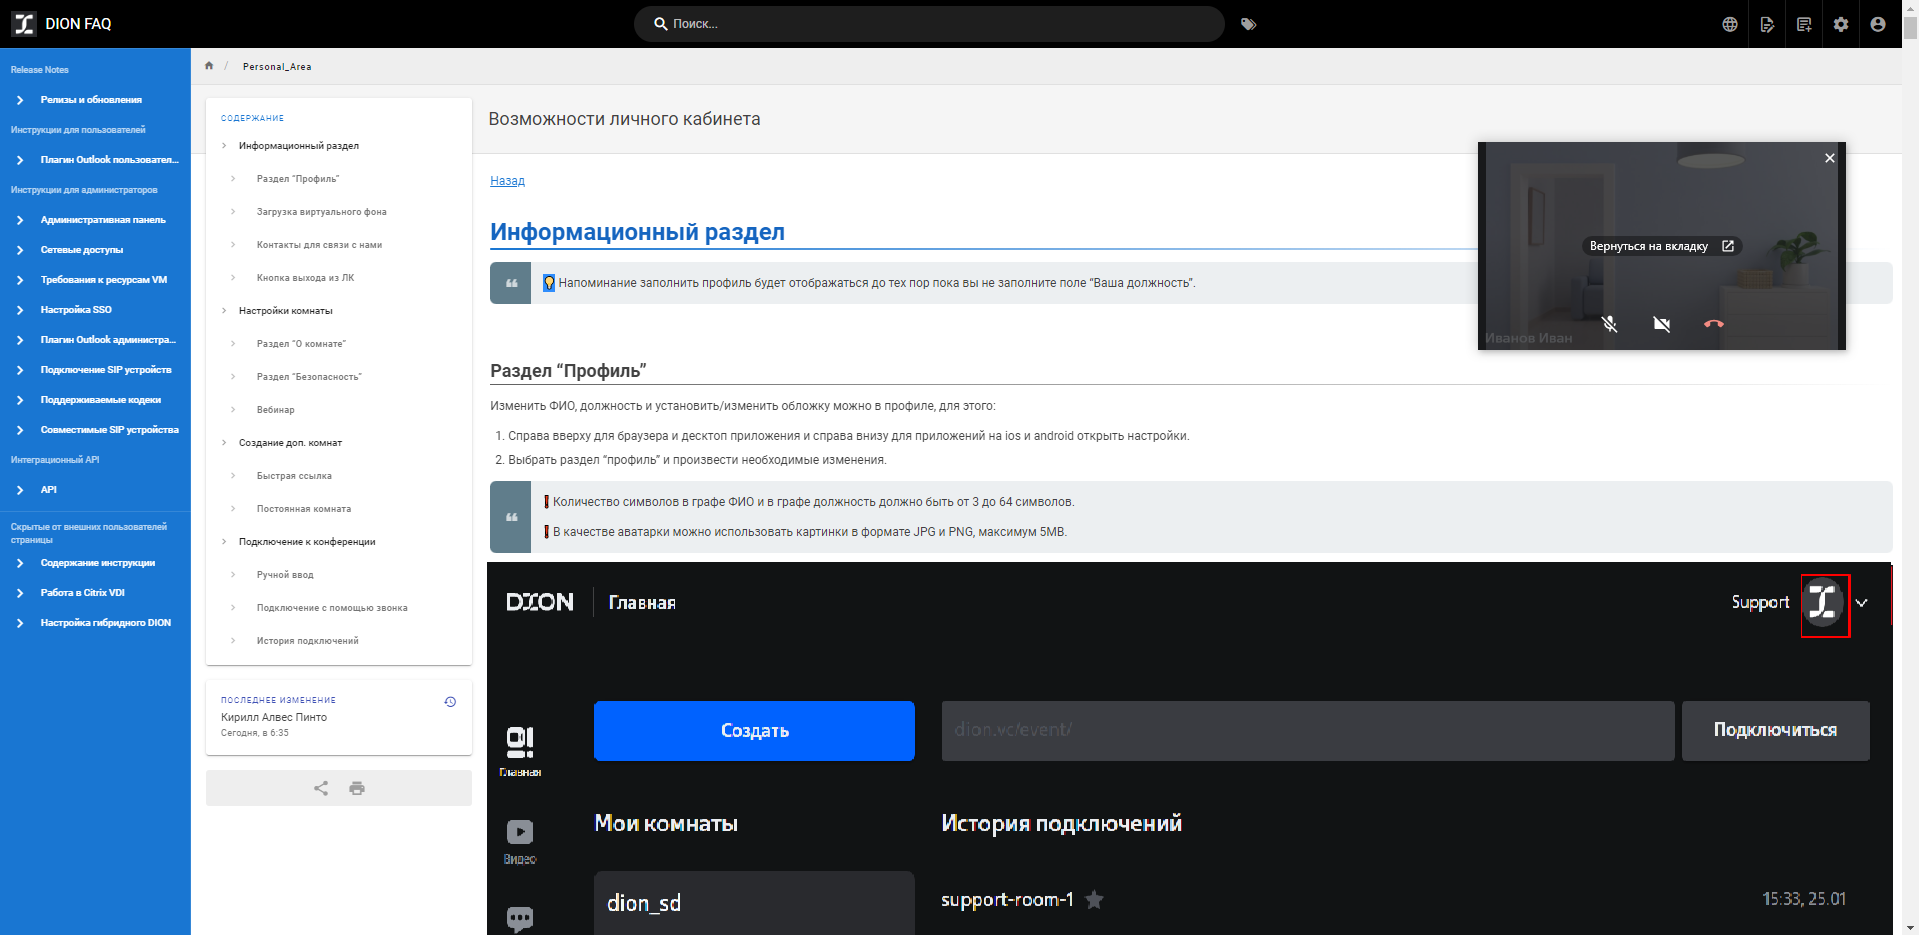
Task: Jump to История подключений in contents
Action: (x=307, y=641)
